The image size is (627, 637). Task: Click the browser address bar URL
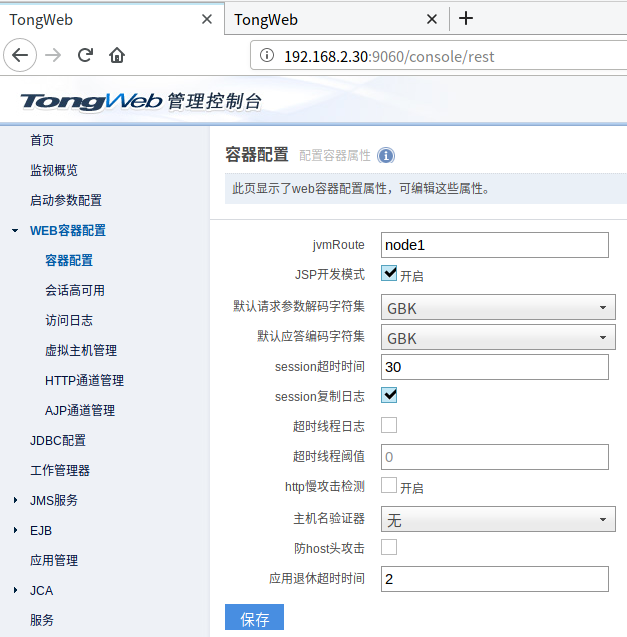pyautogui.click(x=389, y=56)
